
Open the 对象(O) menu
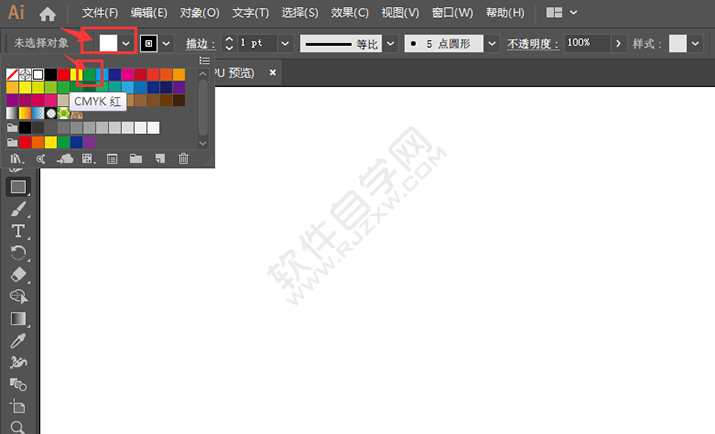pos(199,13)
